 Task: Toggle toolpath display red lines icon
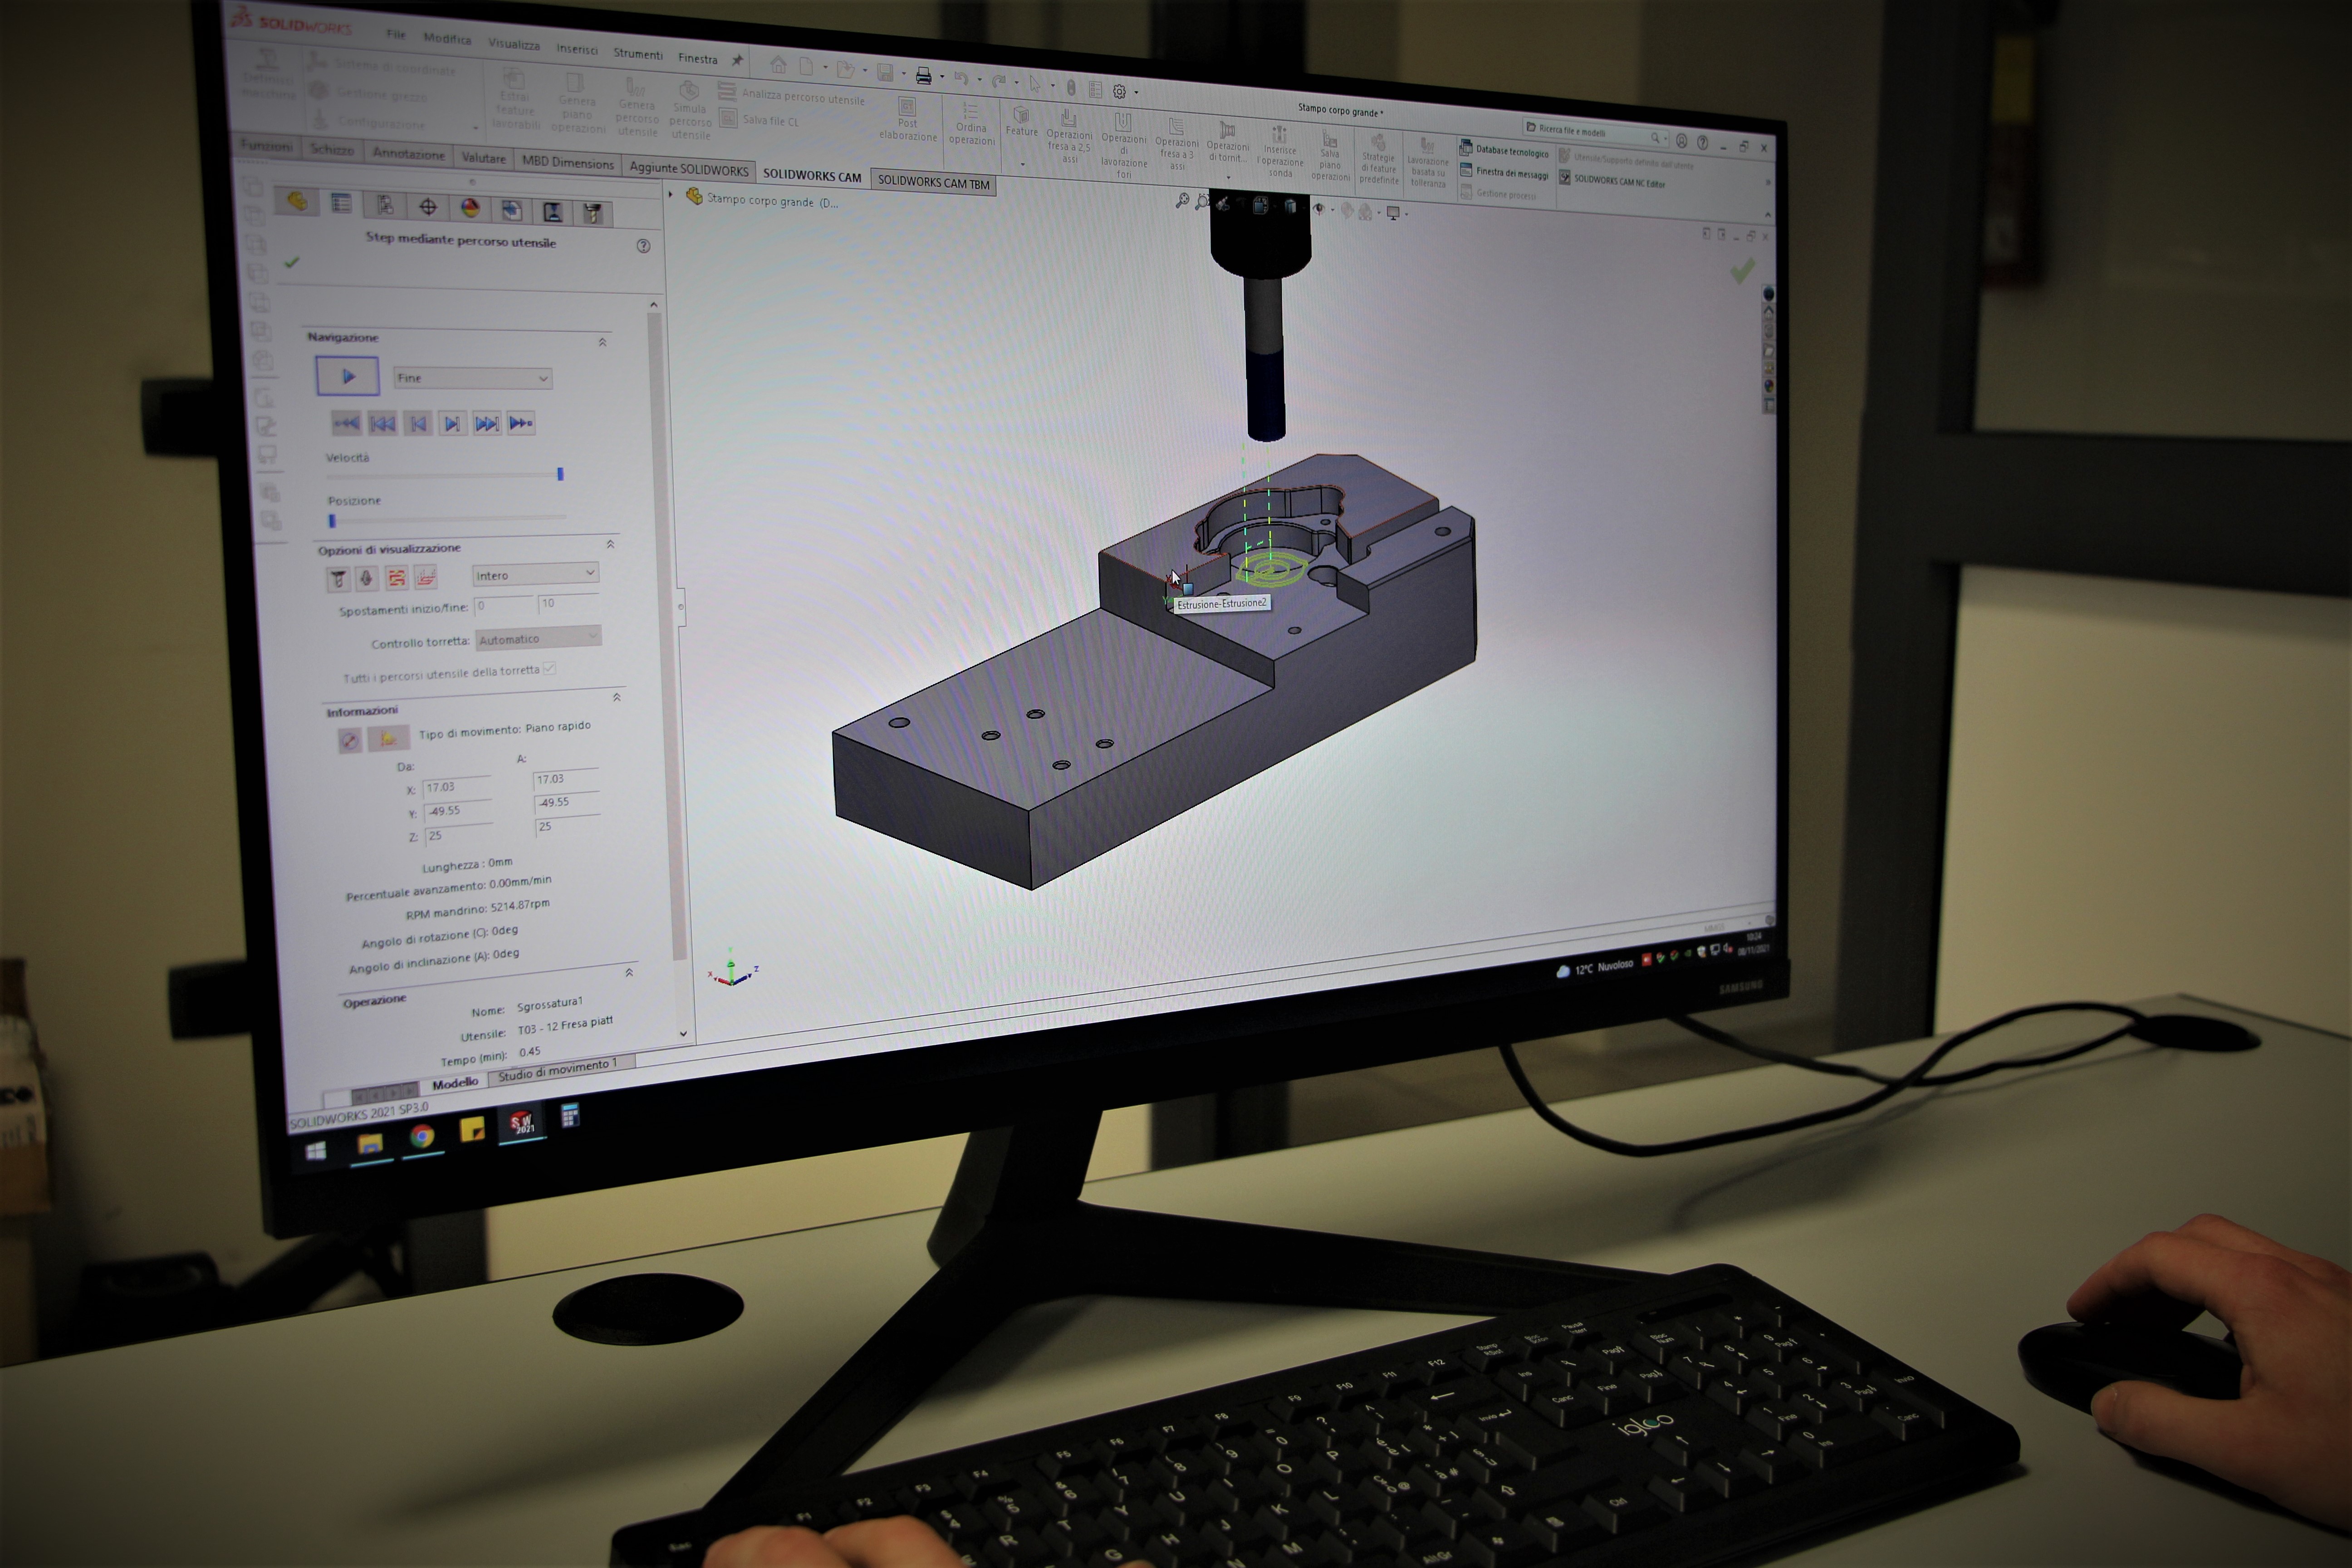397,577
